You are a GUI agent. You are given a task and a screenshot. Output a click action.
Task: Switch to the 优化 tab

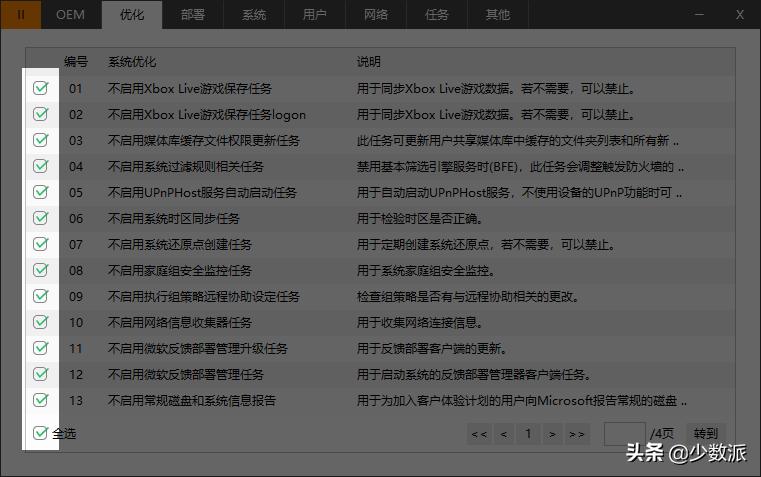coord(132,15)
